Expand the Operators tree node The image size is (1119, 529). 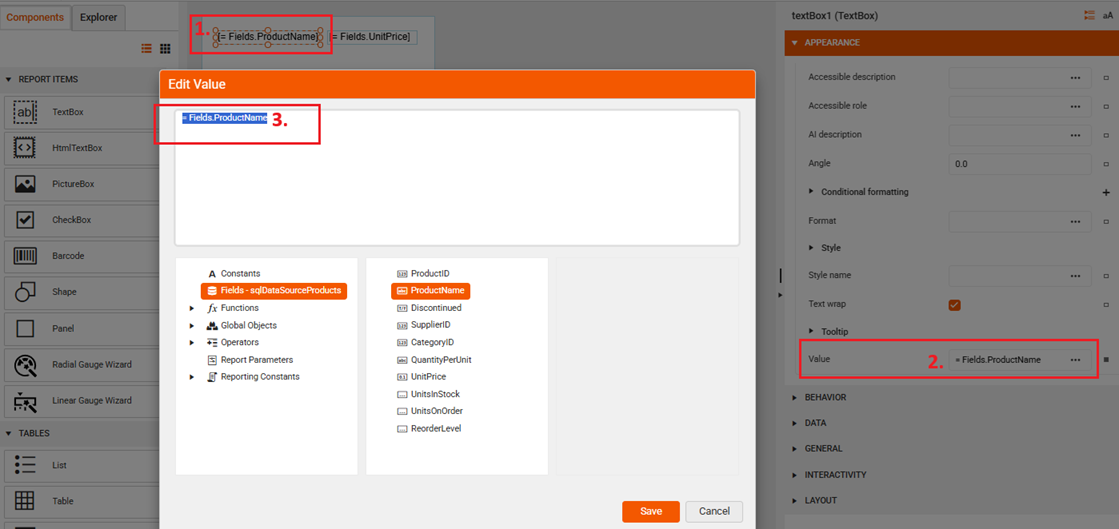tap(191, 343)
